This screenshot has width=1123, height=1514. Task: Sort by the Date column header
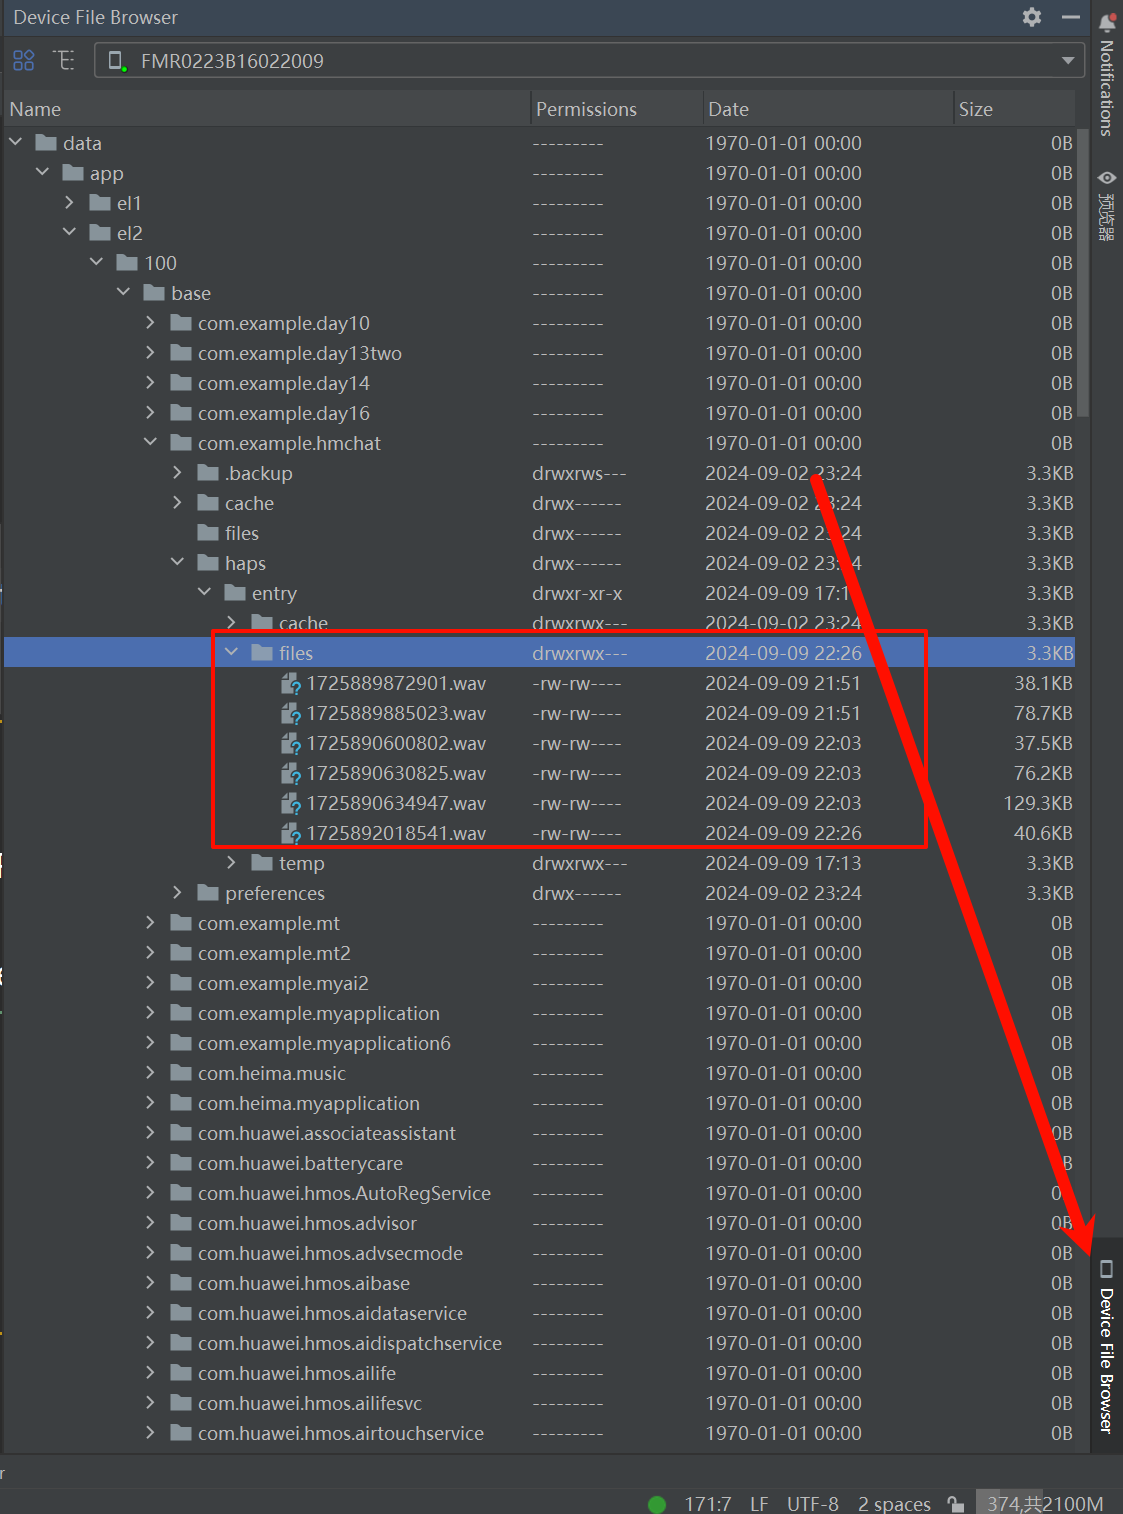pos(728,109)
